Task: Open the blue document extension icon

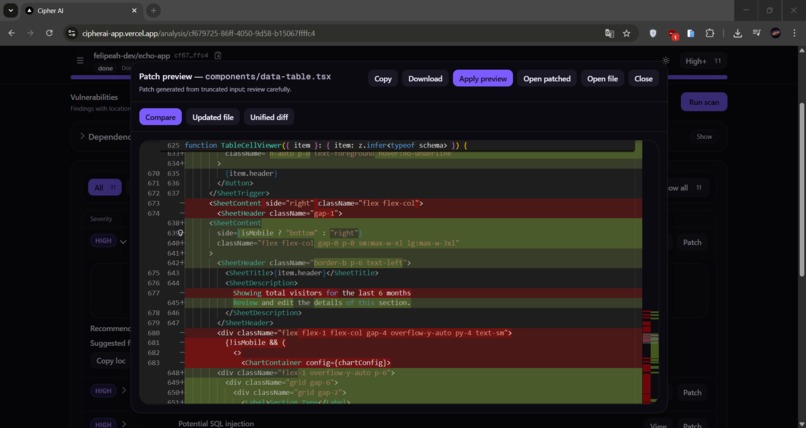Action: click(x=691, y=33)
